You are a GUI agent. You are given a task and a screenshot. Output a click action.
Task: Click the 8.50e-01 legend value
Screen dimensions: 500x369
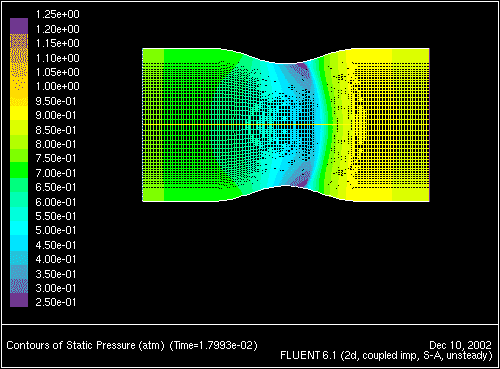(56, 130)
